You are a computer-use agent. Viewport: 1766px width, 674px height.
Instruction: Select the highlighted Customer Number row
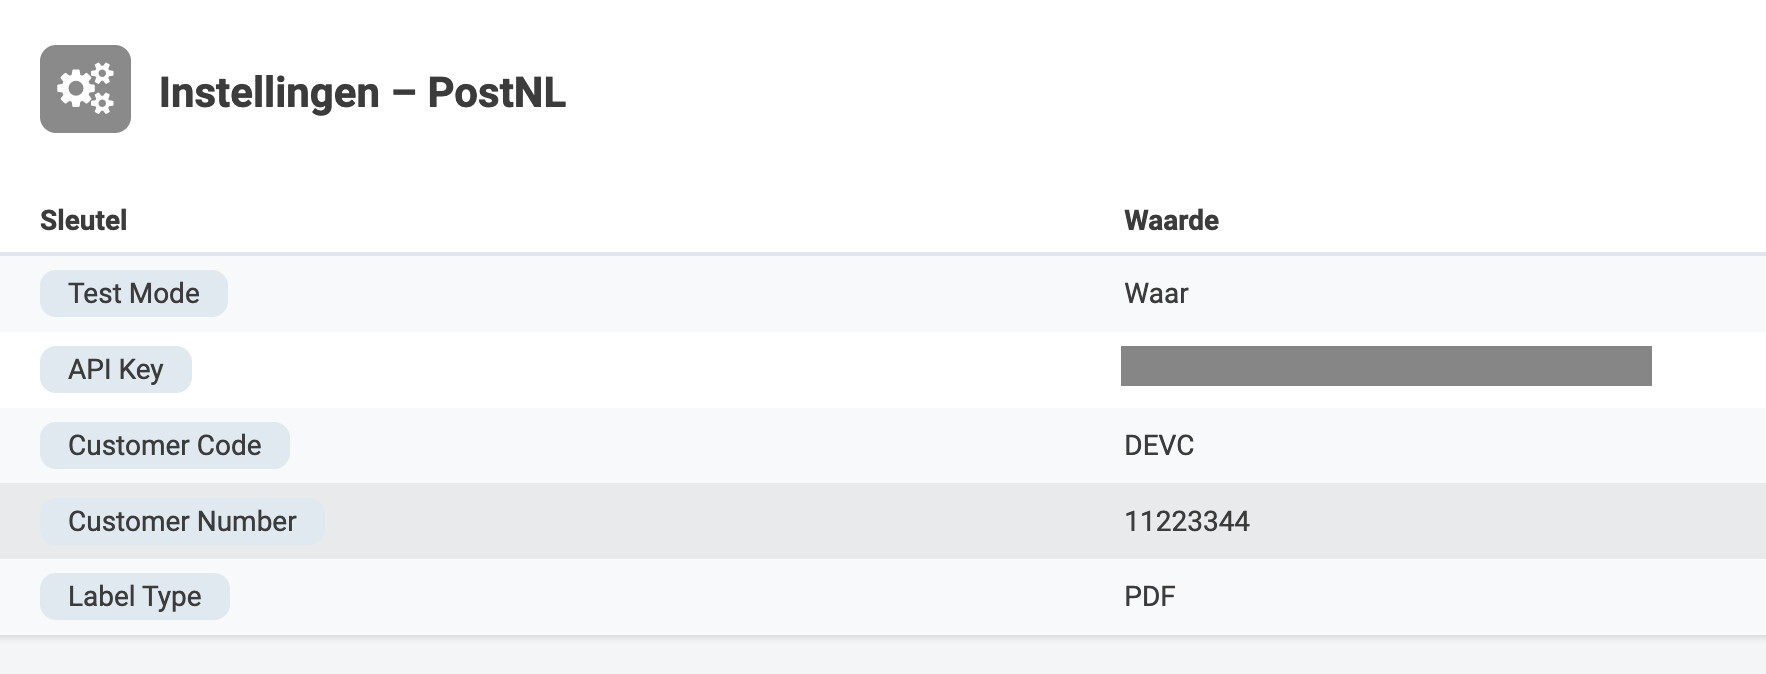click(x=883, y=521)
